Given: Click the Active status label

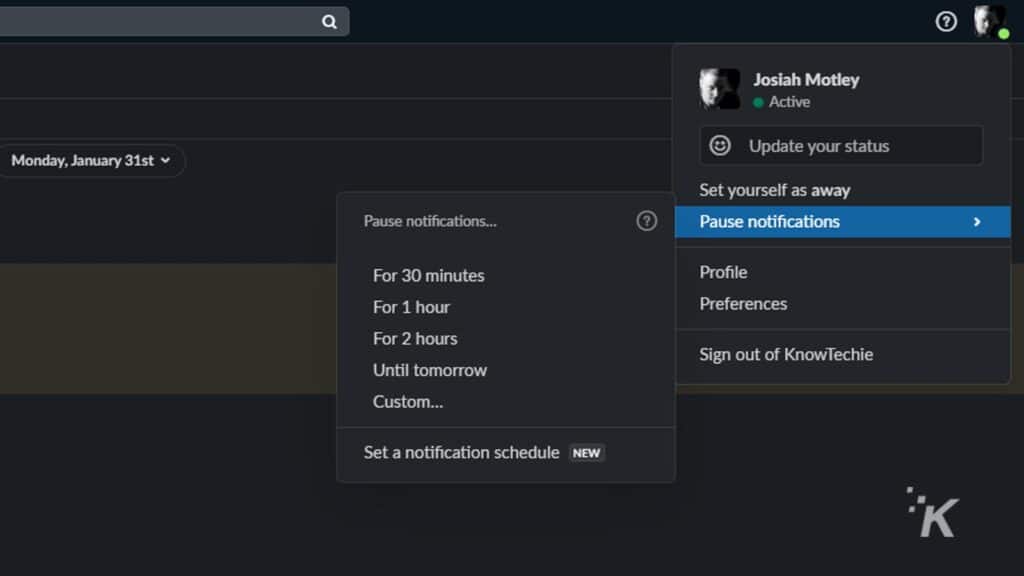Looking at the screenshot, I should click(789, 102).
